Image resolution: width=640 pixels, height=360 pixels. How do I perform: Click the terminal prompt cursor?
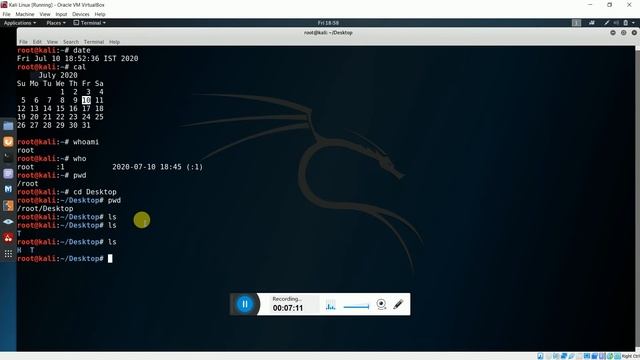(110, 258)
